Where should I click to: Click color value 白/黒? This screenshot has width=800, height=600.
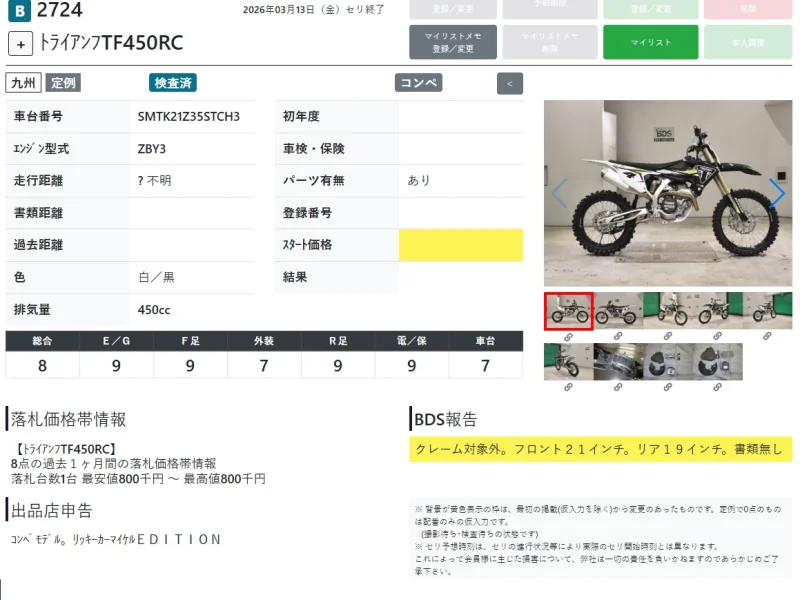(x=156, y=277)
